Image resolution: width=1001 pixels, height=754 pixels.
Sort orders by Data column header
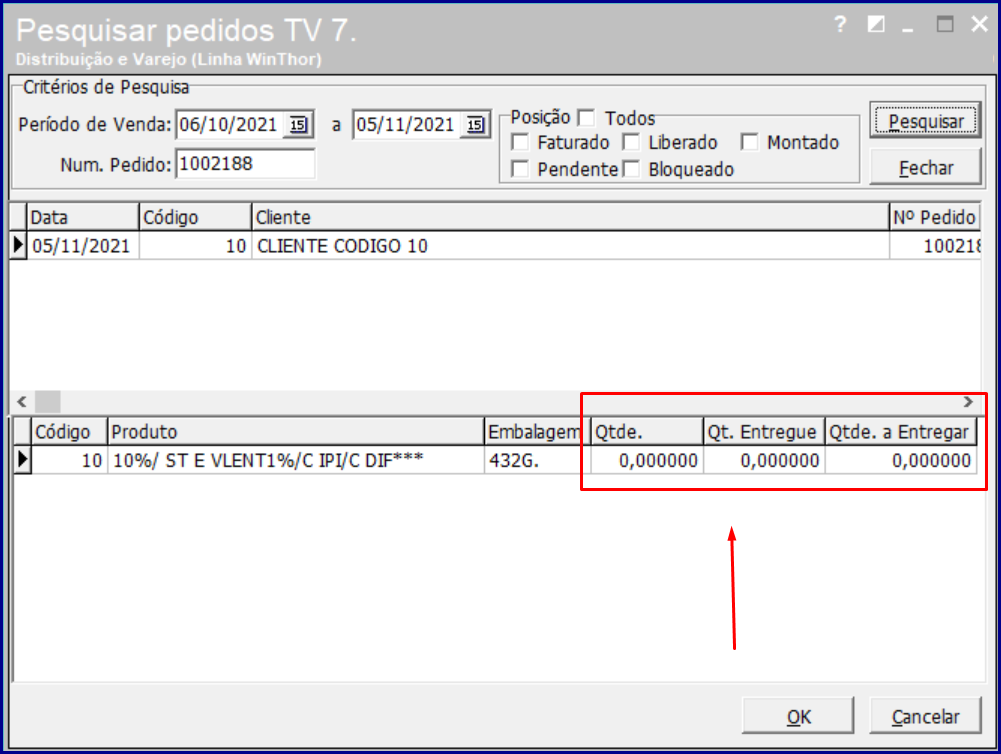tap(82, 217)
